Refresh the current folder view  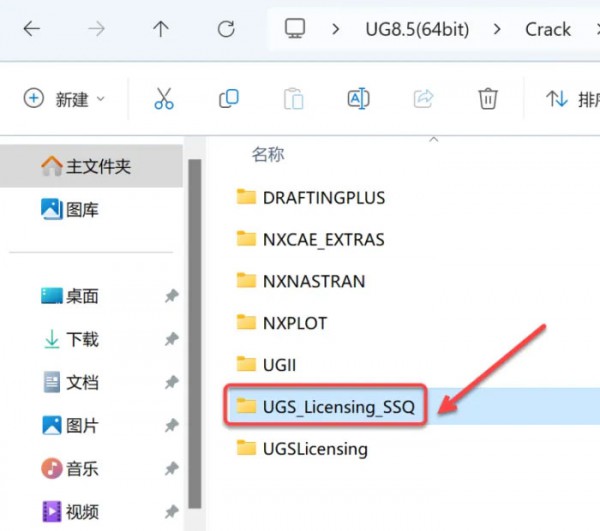click(x=226, y=29)
